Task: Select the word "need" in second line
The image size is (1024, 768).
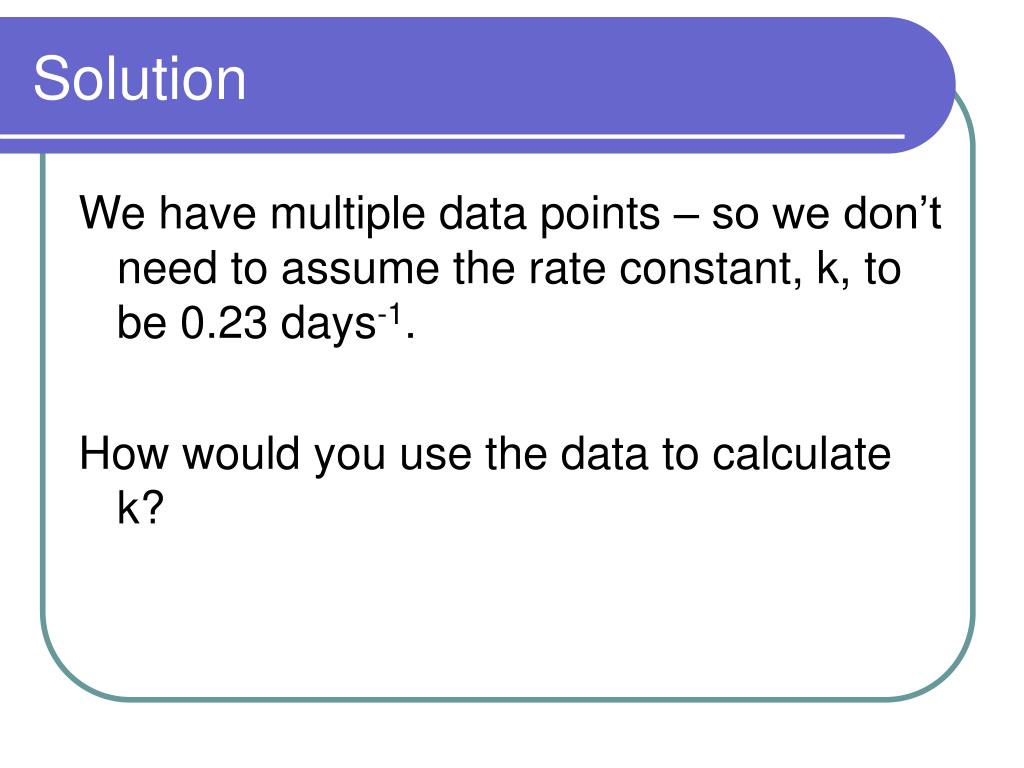Action: tap(167, 268)
